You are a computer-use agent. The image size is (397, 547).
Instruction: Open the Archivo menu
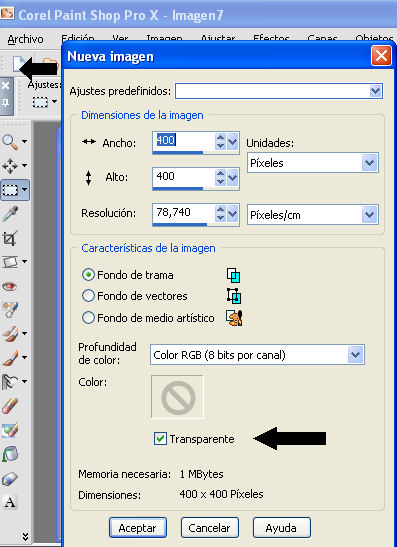coord(25,39)
